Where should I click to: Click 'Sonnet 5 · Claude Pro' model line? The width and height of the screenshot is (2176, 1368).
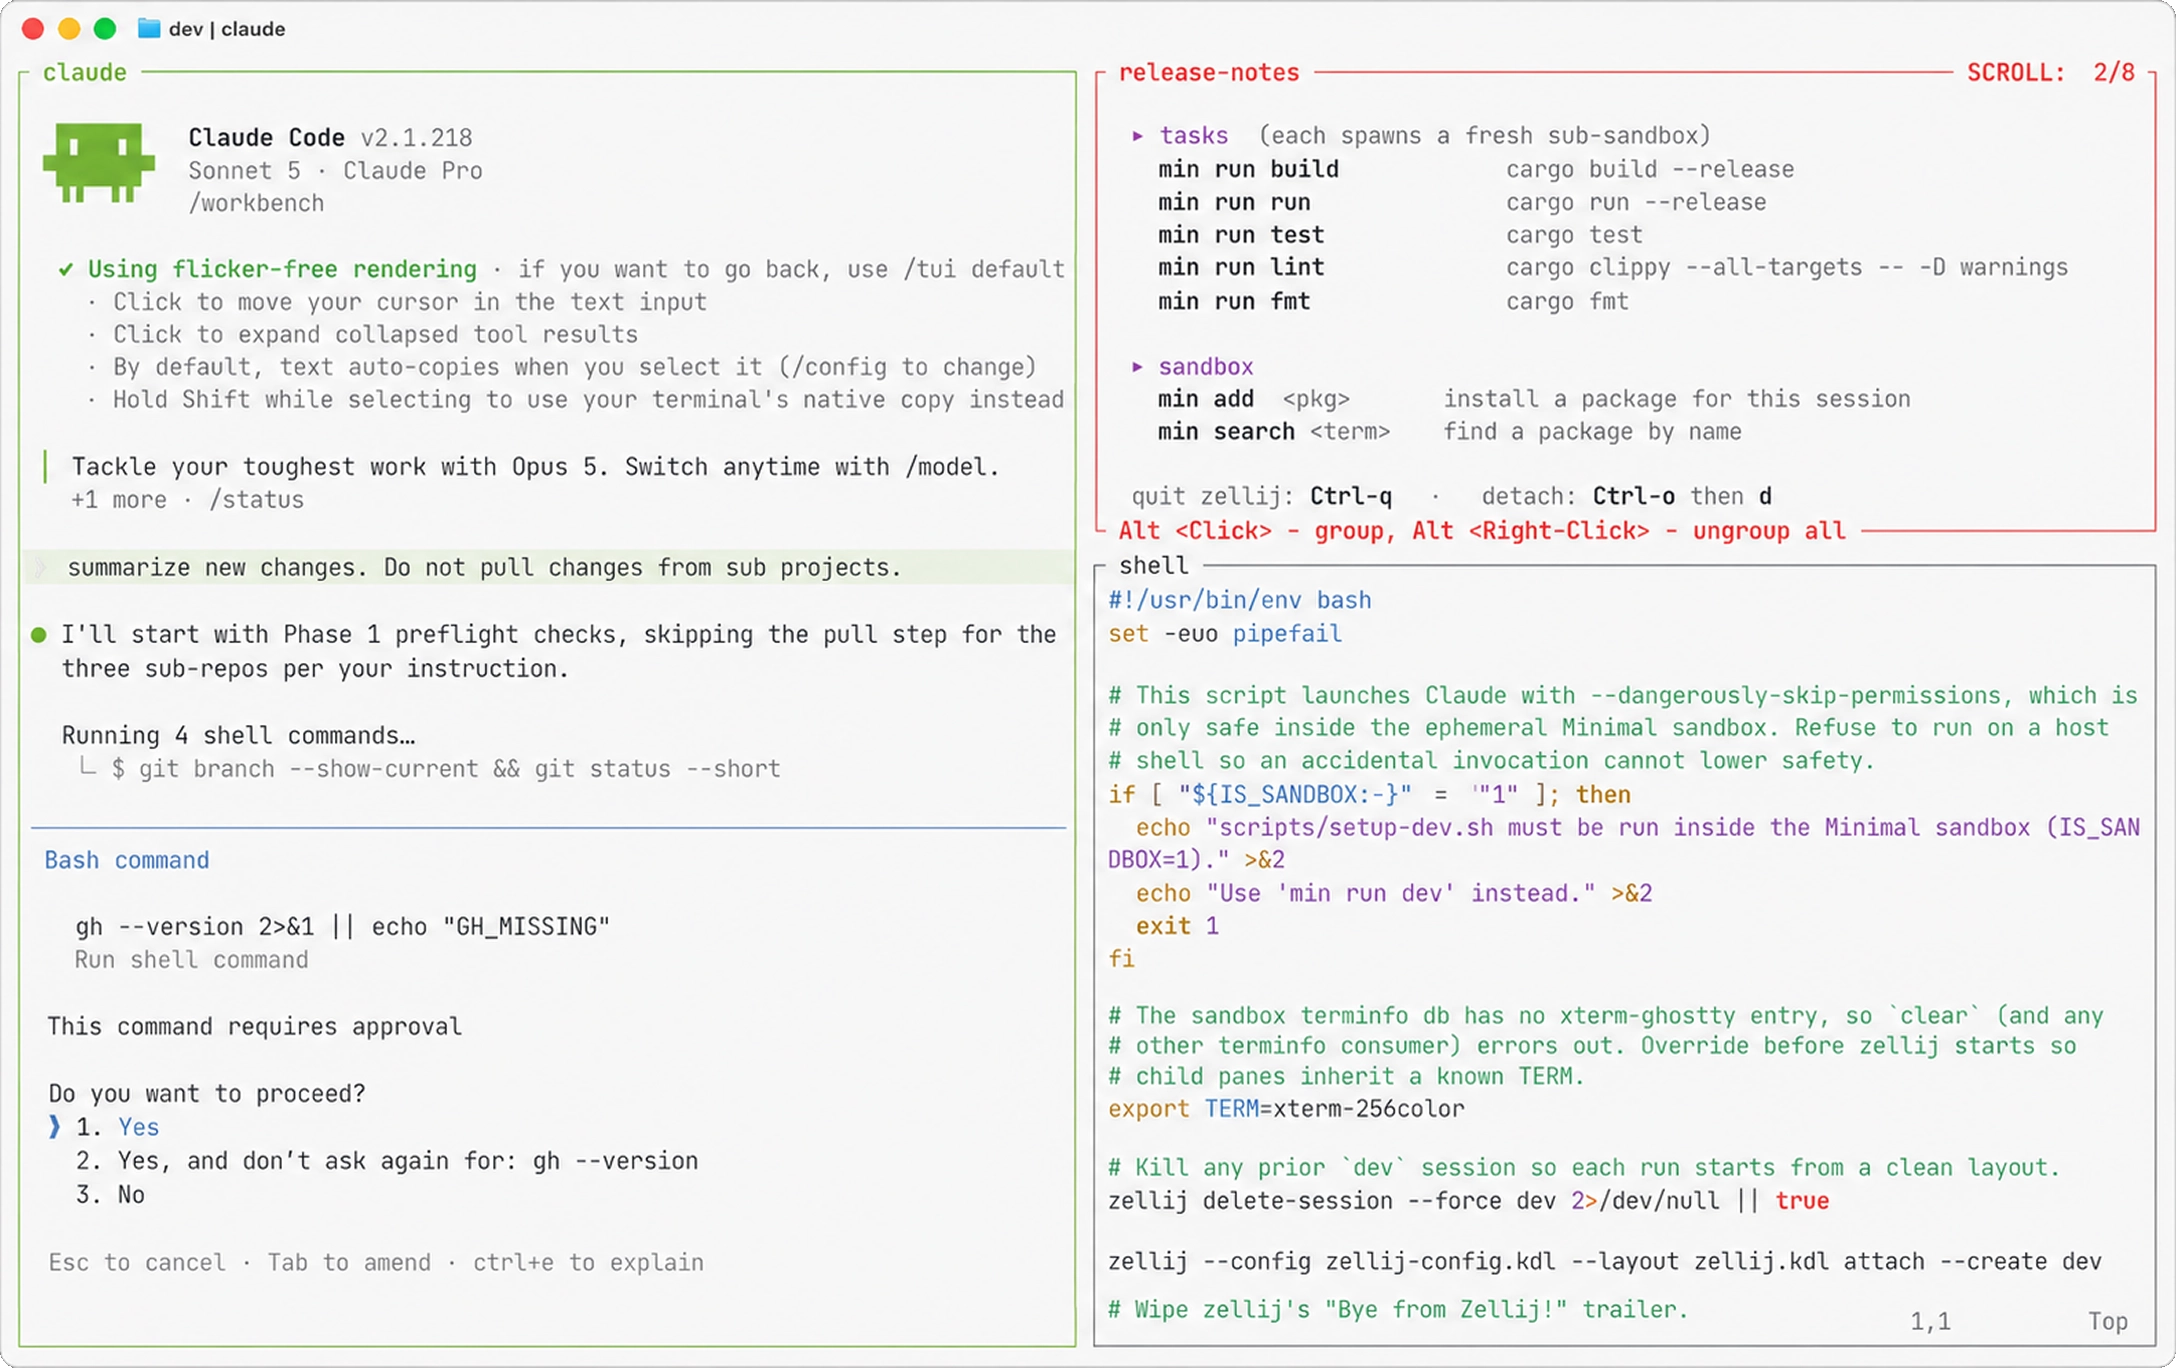[x=335, y=171]
